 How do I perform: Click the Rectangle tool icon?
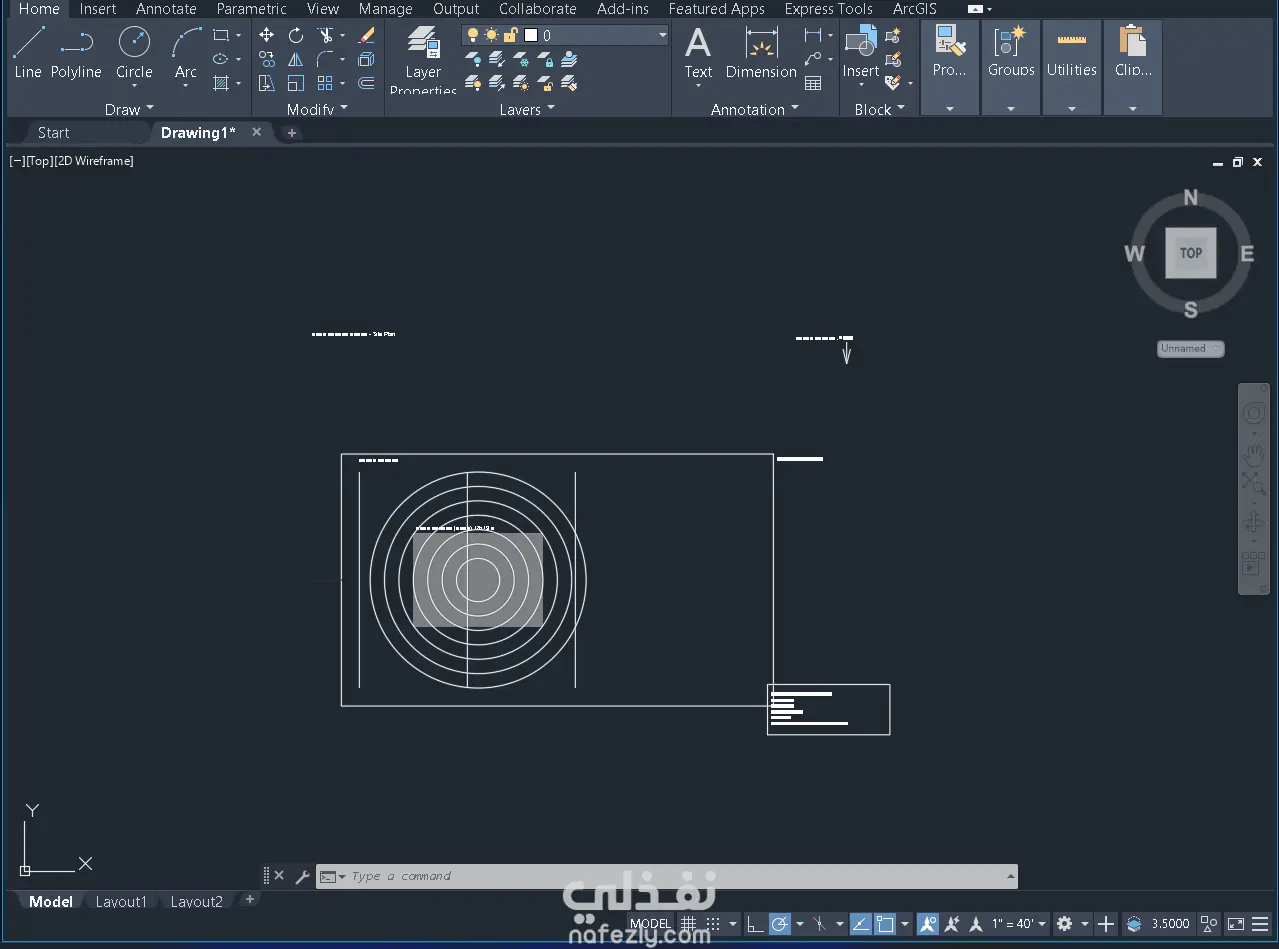(x=221, y=35)
